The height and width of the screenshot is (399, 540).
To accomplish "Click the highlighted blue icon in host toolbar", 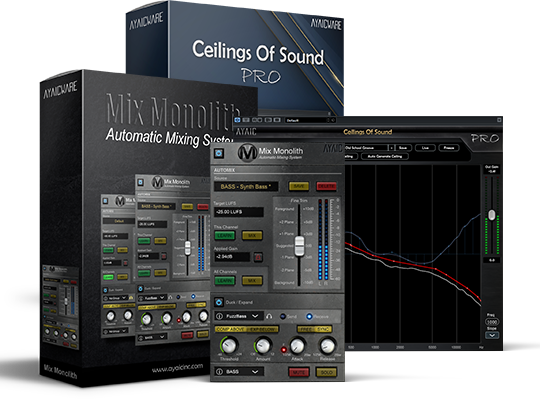I will tap(237, 120).
